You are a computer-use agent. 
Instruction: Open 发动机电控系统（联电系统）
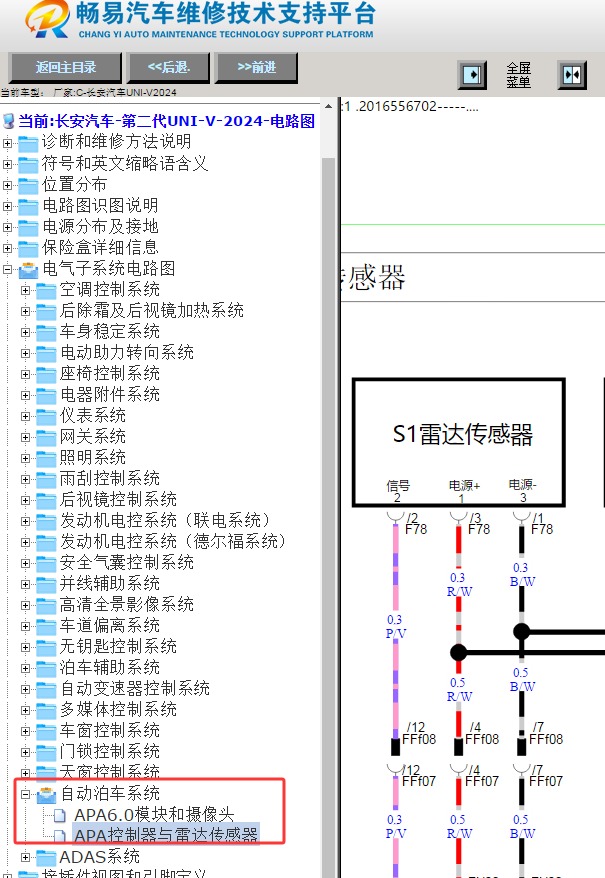pos(165,520)
